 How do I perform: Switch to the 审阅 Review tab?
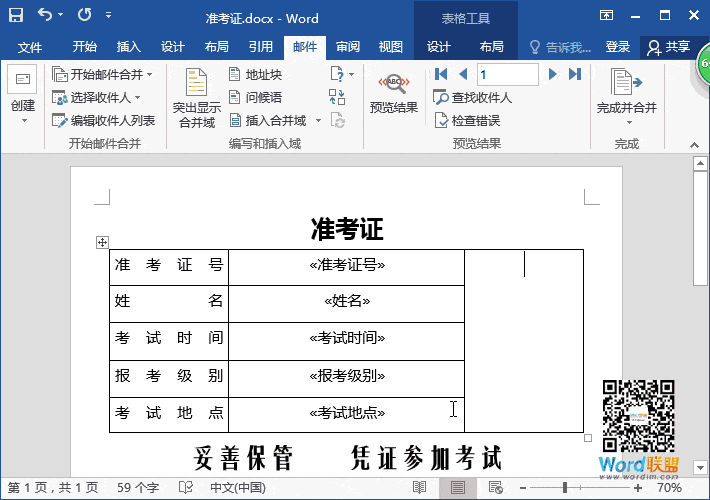348,47
